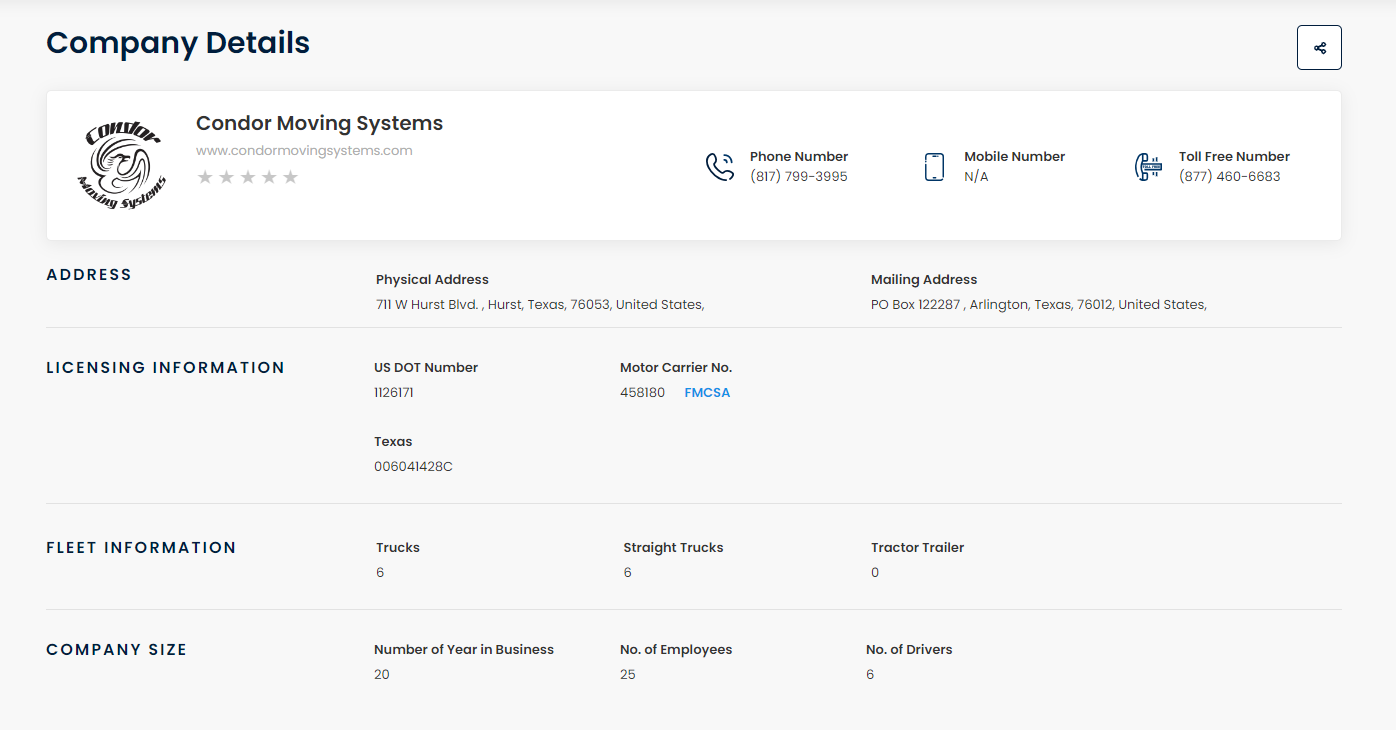
Task: Open www.condormovingsystems.com website link
Action: (x=304, y=151)
